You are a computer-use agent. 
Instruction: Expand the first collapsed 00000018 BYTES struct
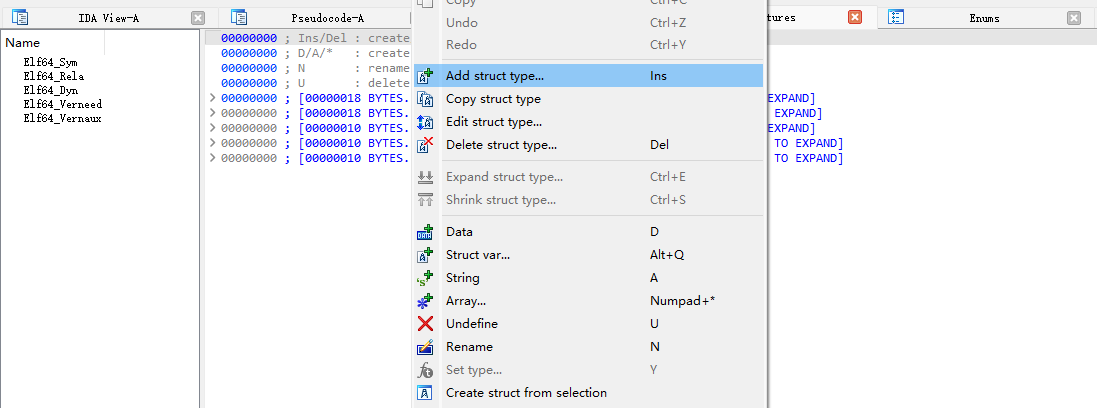coord(212,98)
